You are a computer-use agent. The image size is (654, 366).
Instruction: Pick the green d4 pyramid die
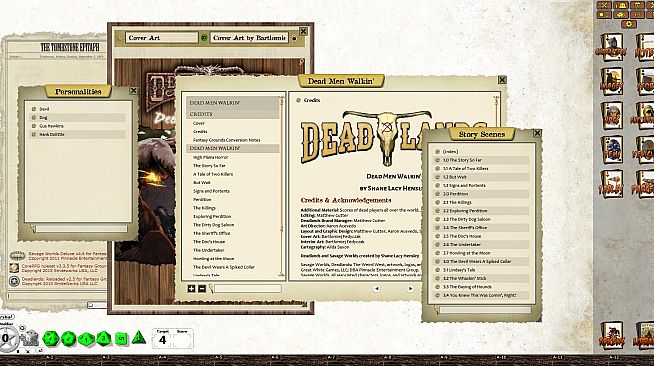point(138,337)
